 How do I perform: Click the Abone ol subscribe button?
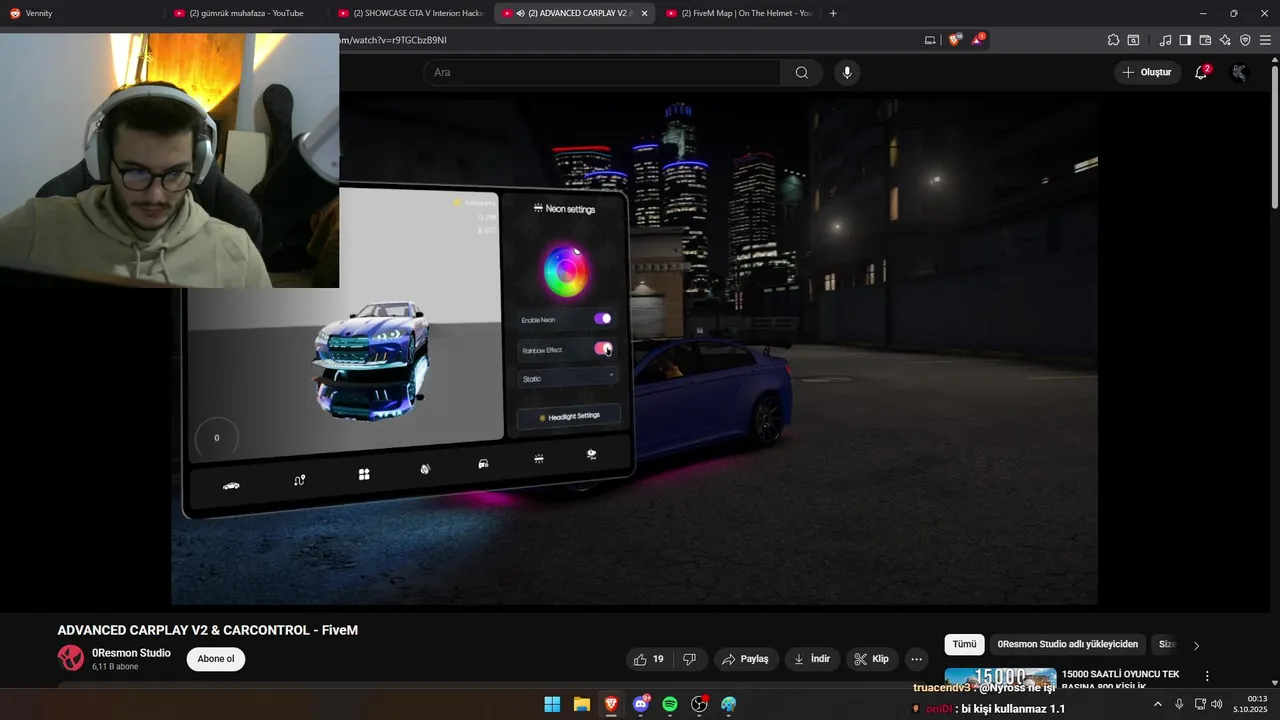pos(216,659)
